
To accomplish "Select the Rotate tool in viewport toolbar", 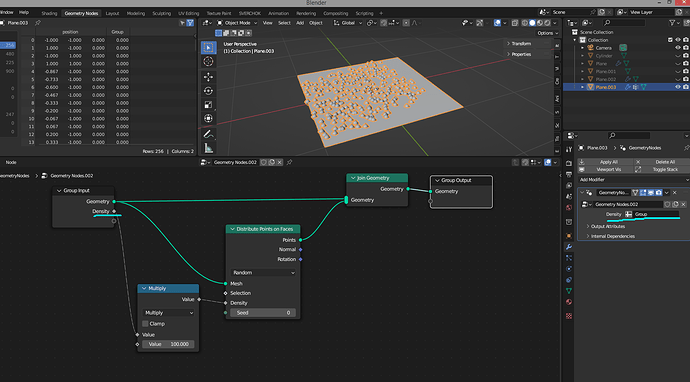I will (209, 91).
